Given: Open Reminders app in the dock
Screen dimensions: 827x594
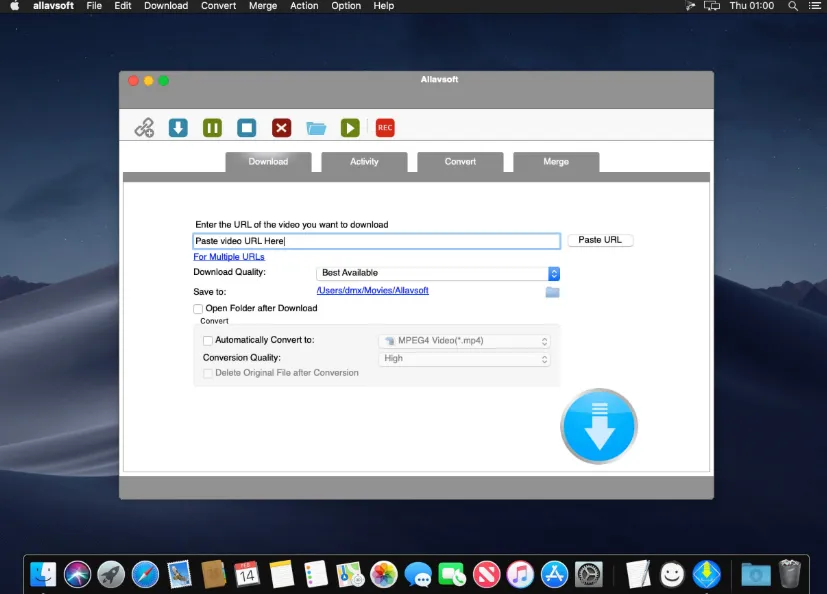Looking at the screenshot, I should pyautogui.click(x=316, y=574).
